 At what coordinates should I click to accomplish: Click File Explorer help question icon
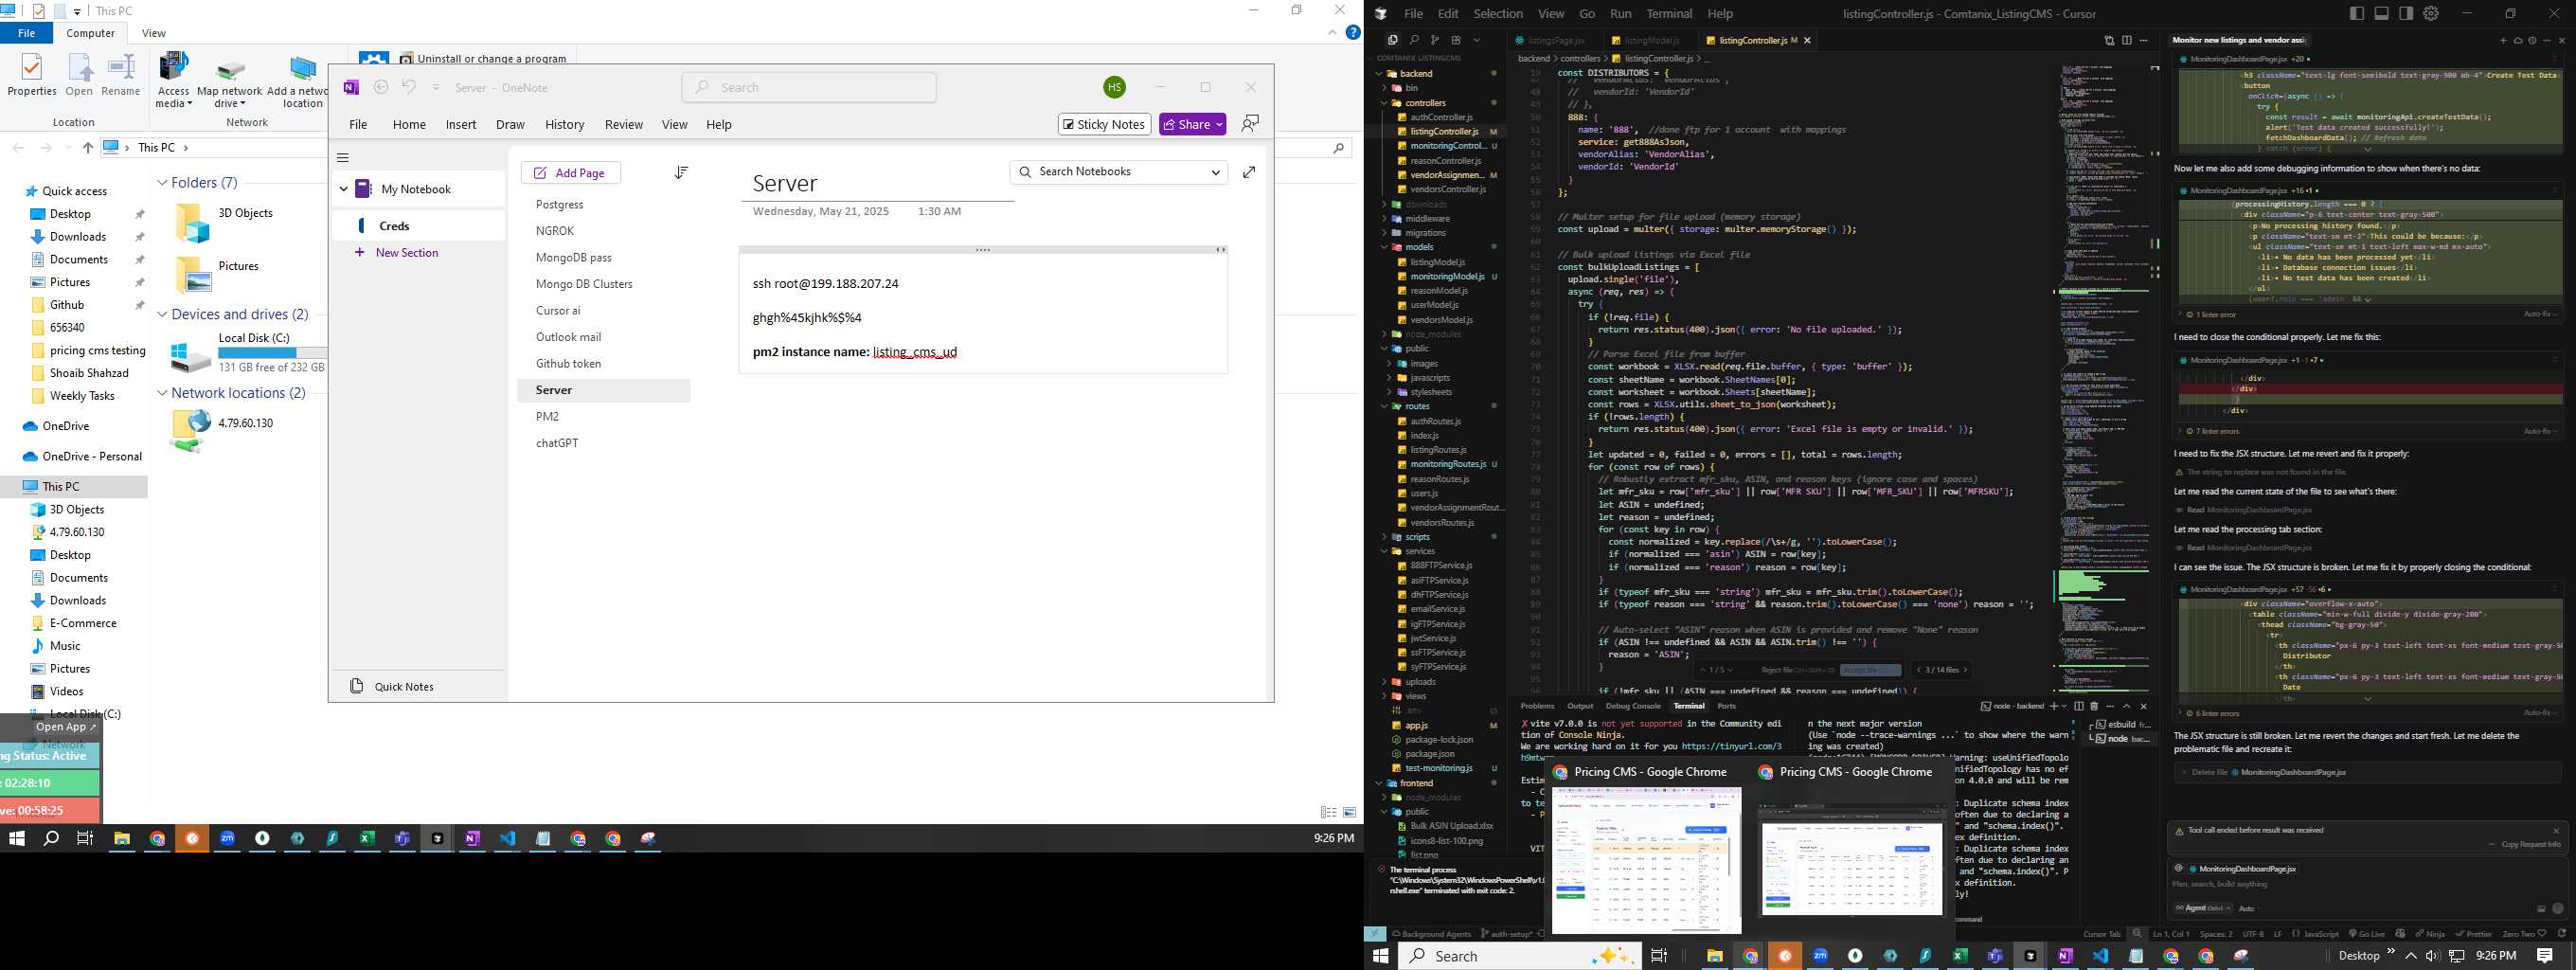[x=1353, y=33]
